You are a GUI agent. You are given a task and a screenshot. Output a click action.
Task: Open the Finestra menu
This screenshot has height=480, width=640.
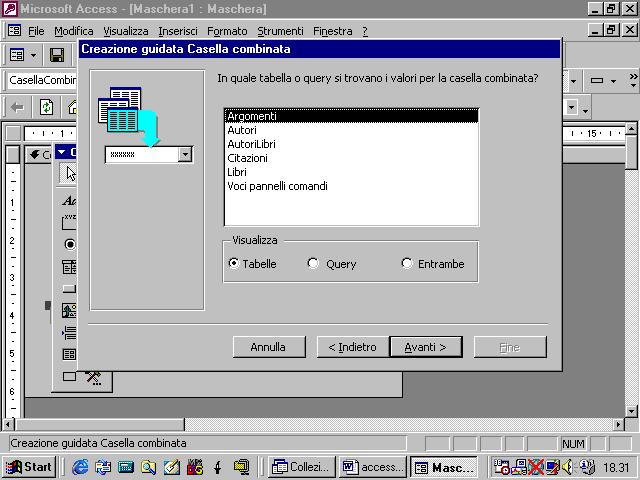[333, 31]
